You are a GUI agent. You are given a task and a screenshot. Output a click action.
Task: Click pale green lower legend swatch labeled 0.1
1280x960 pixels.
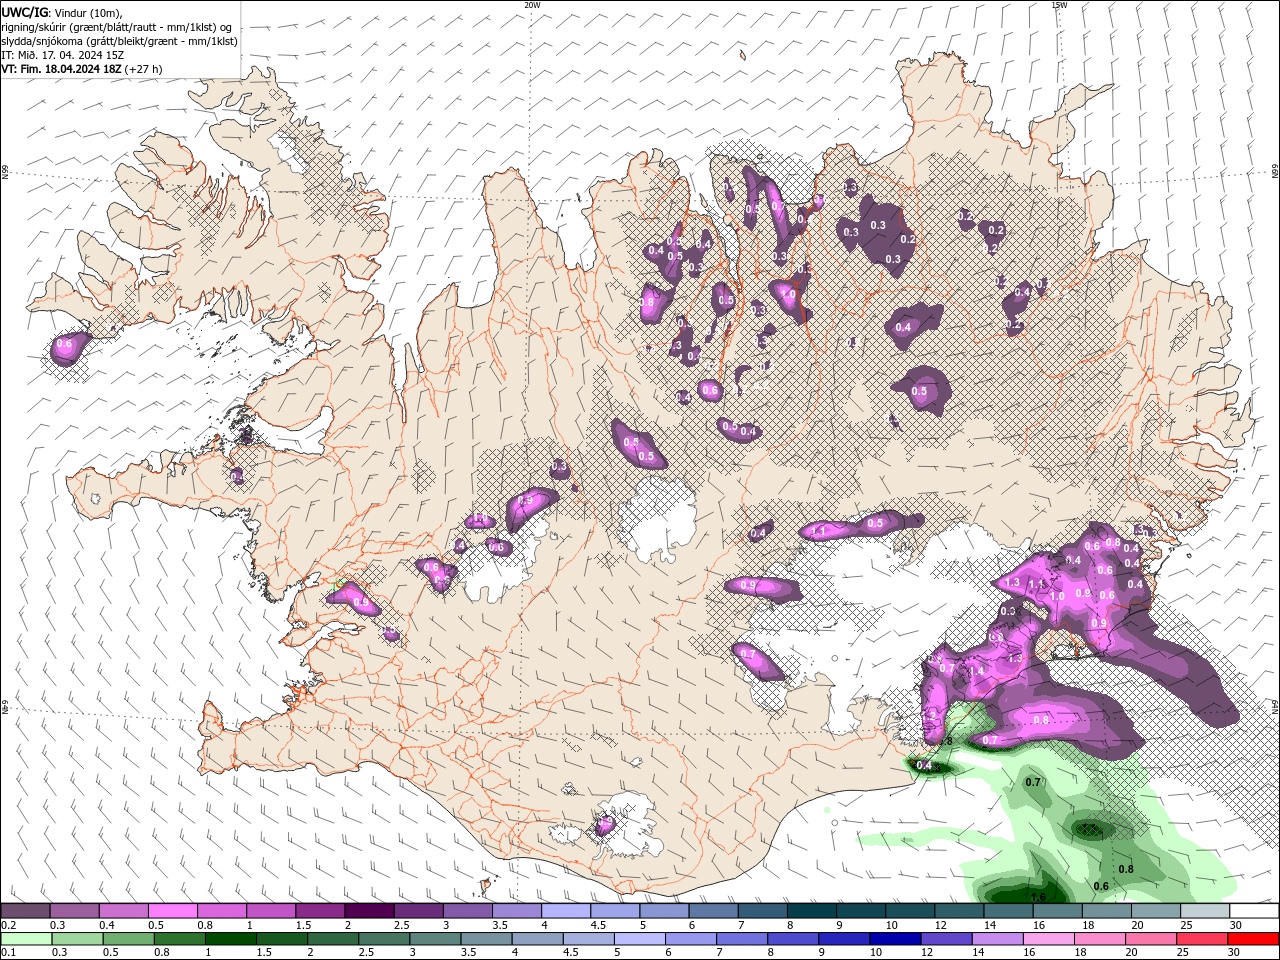tap(26, 939)
